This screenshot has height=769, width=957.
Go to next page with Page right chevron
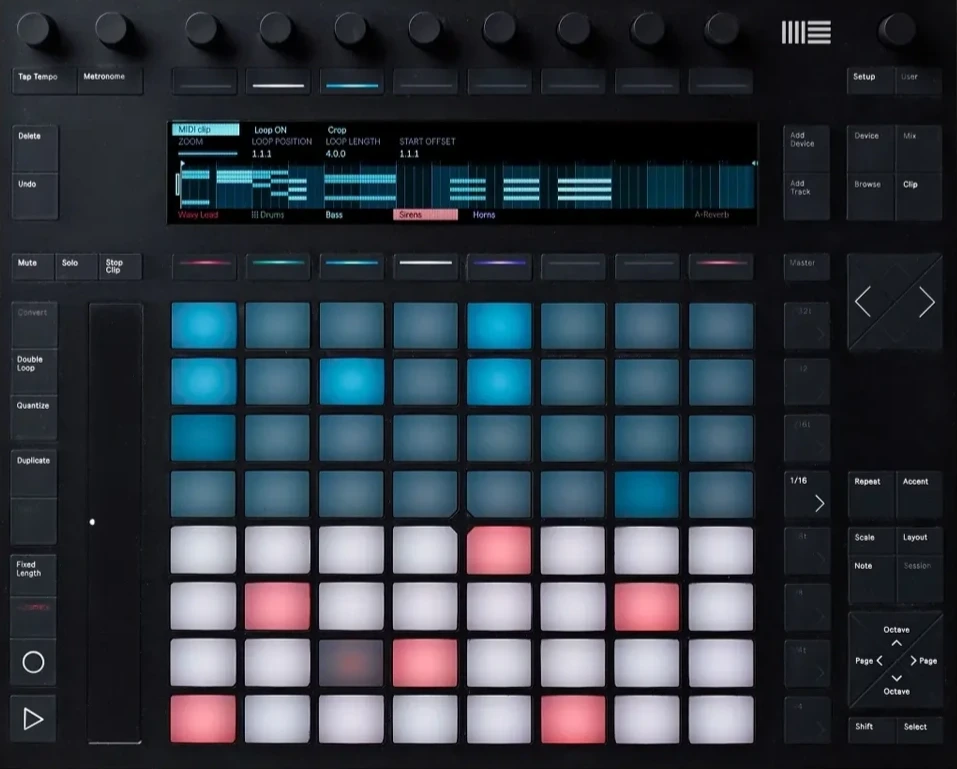click(913, 660)
